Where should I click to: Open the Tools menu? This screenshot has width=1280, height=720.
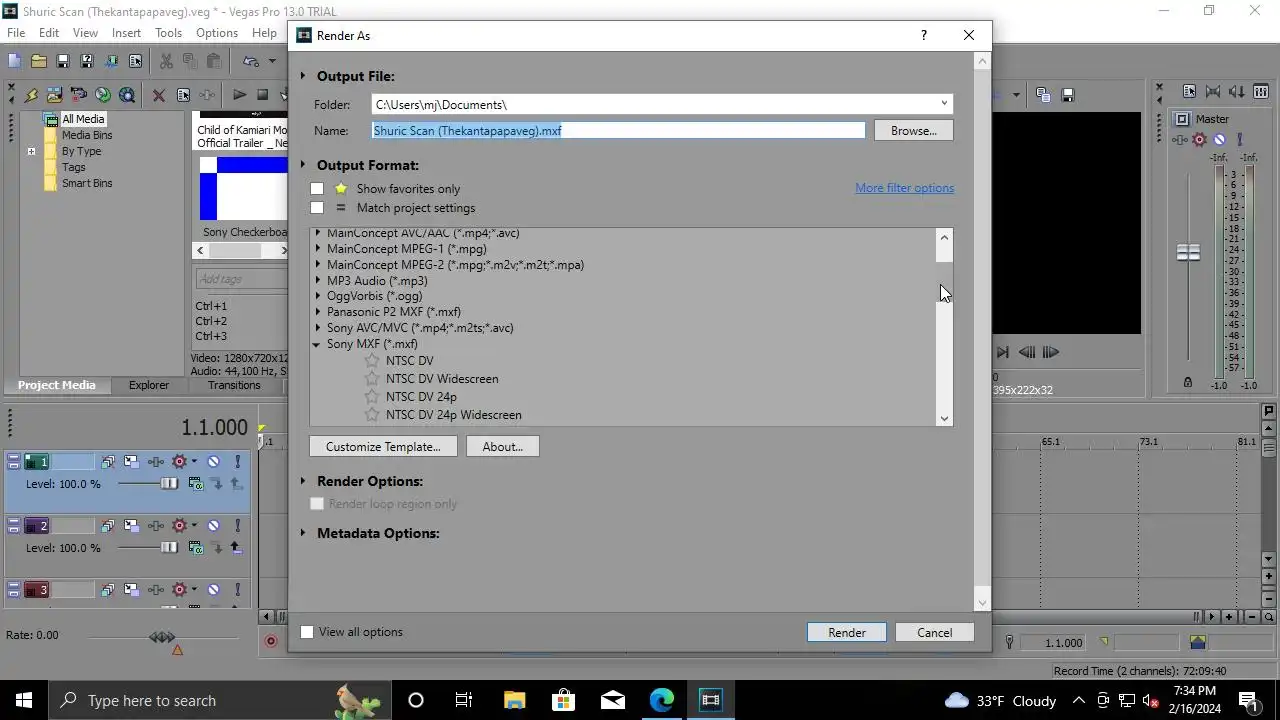pos(168,33)
